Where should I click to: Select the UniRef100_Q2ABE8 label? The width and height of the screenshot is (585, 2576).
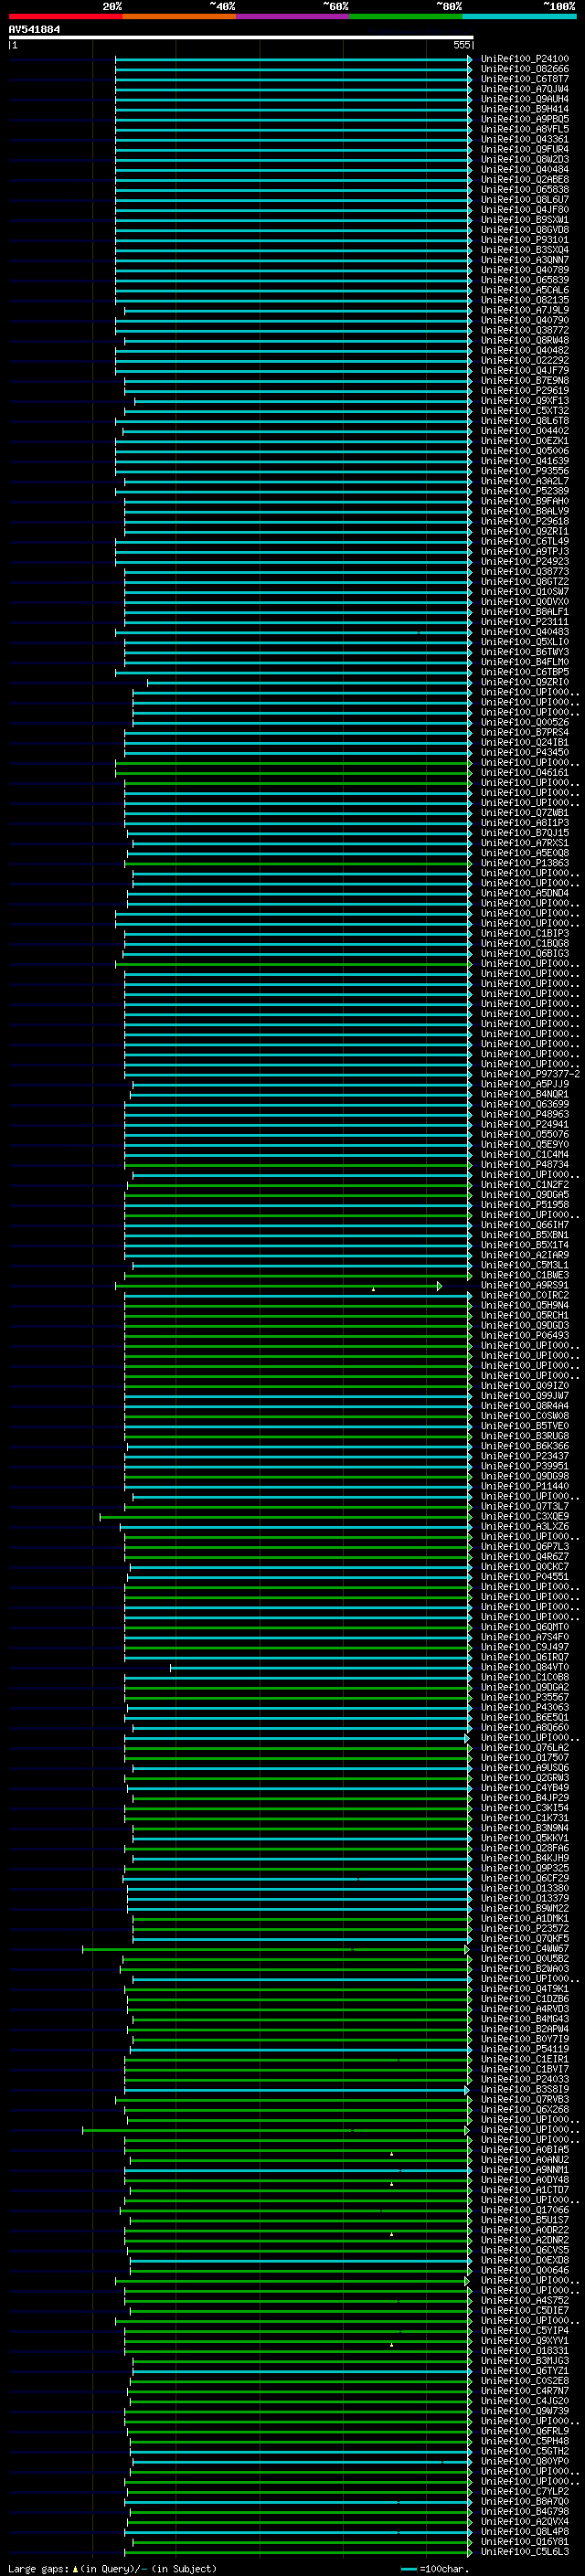[525, 180]
